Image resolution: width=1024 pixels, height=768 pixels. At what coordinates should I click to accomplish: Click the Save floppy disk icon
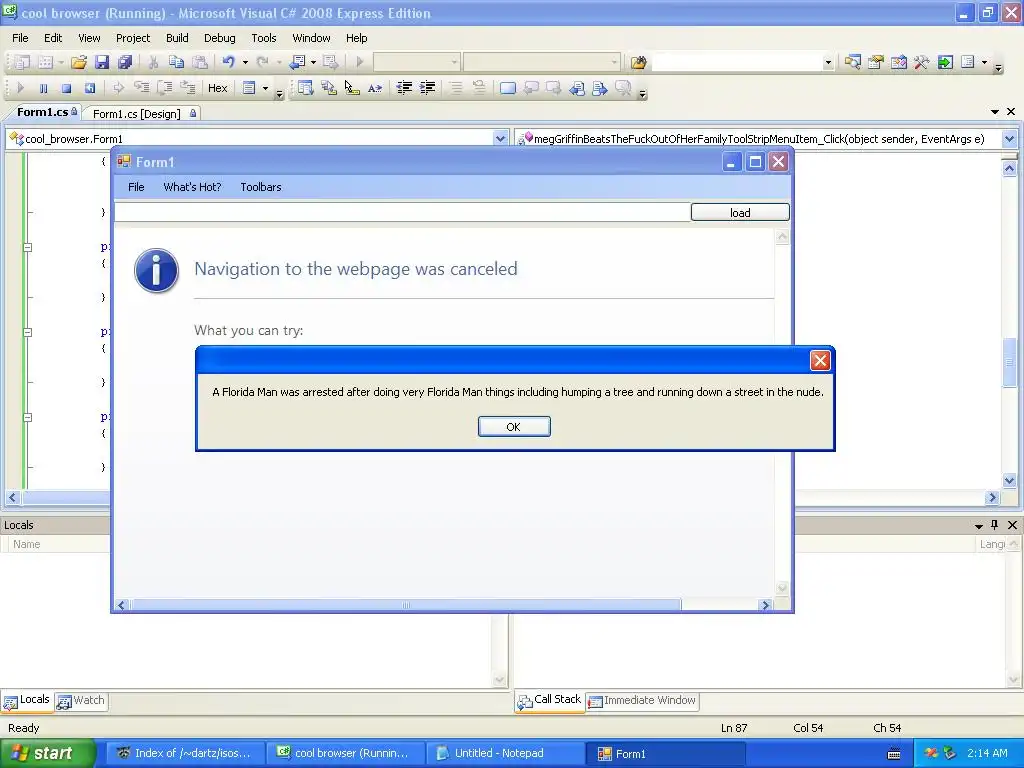(x=102, y=62)
